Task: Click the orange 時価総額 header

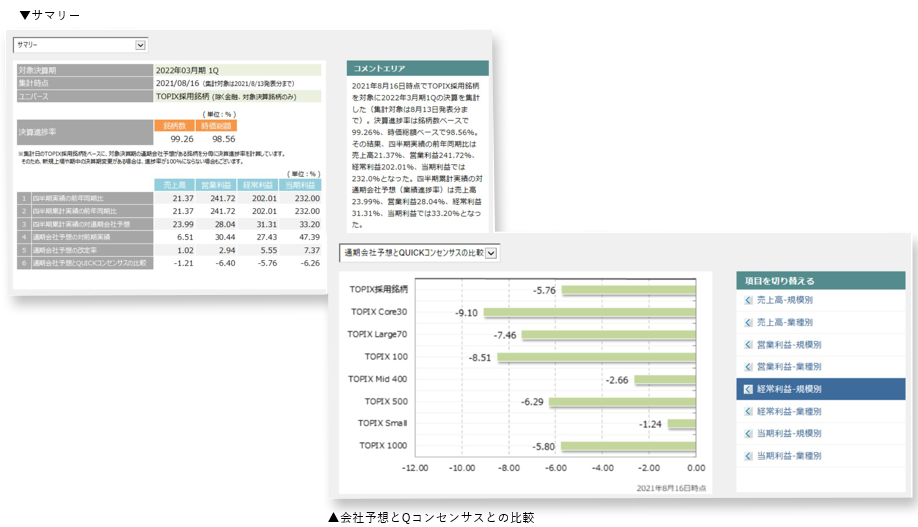Action: [216, 126]
